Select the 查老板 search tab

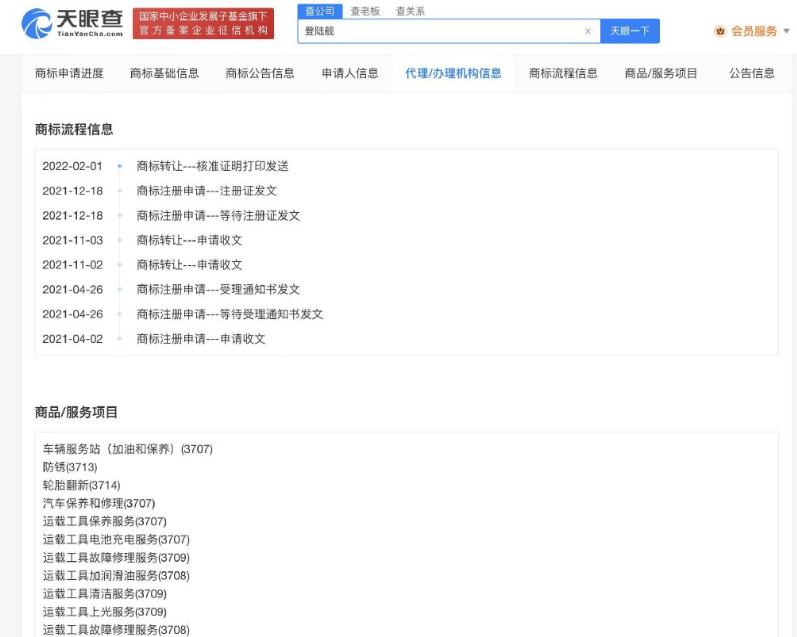coord(365,11)
